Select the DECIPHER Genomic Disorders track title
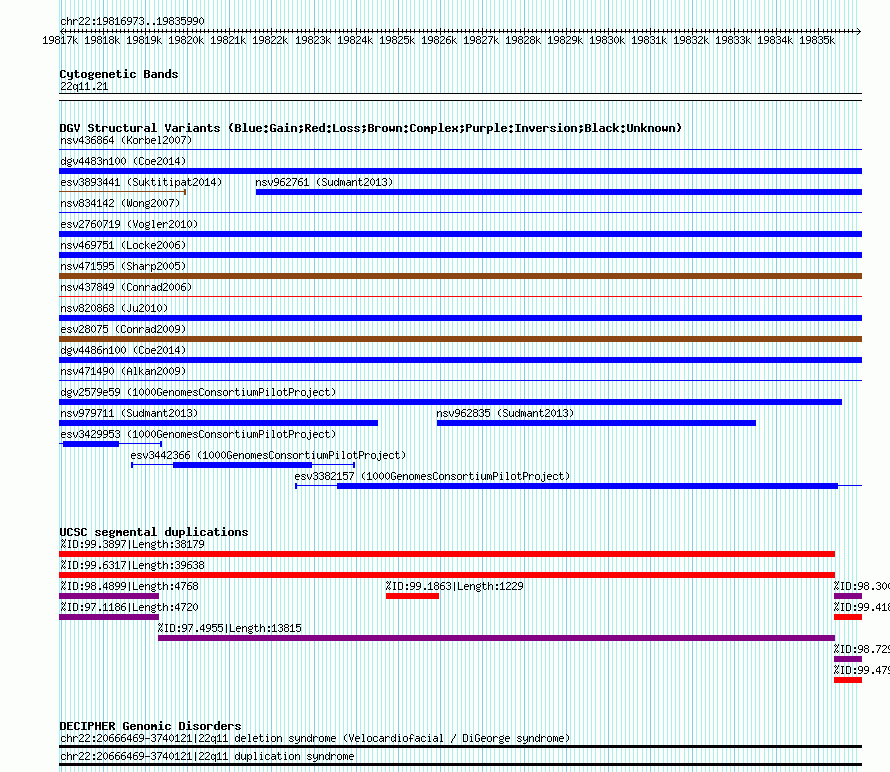 150,726
